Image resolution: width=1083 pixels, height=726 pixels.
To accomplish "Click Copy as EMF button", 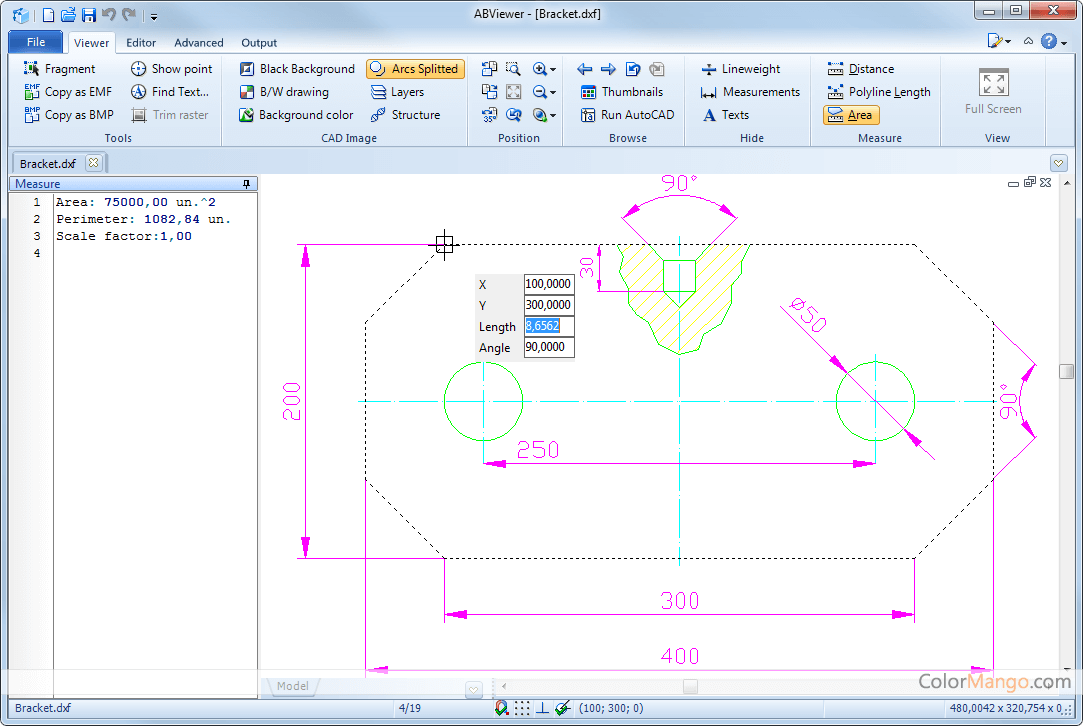I will click(68, 92).
